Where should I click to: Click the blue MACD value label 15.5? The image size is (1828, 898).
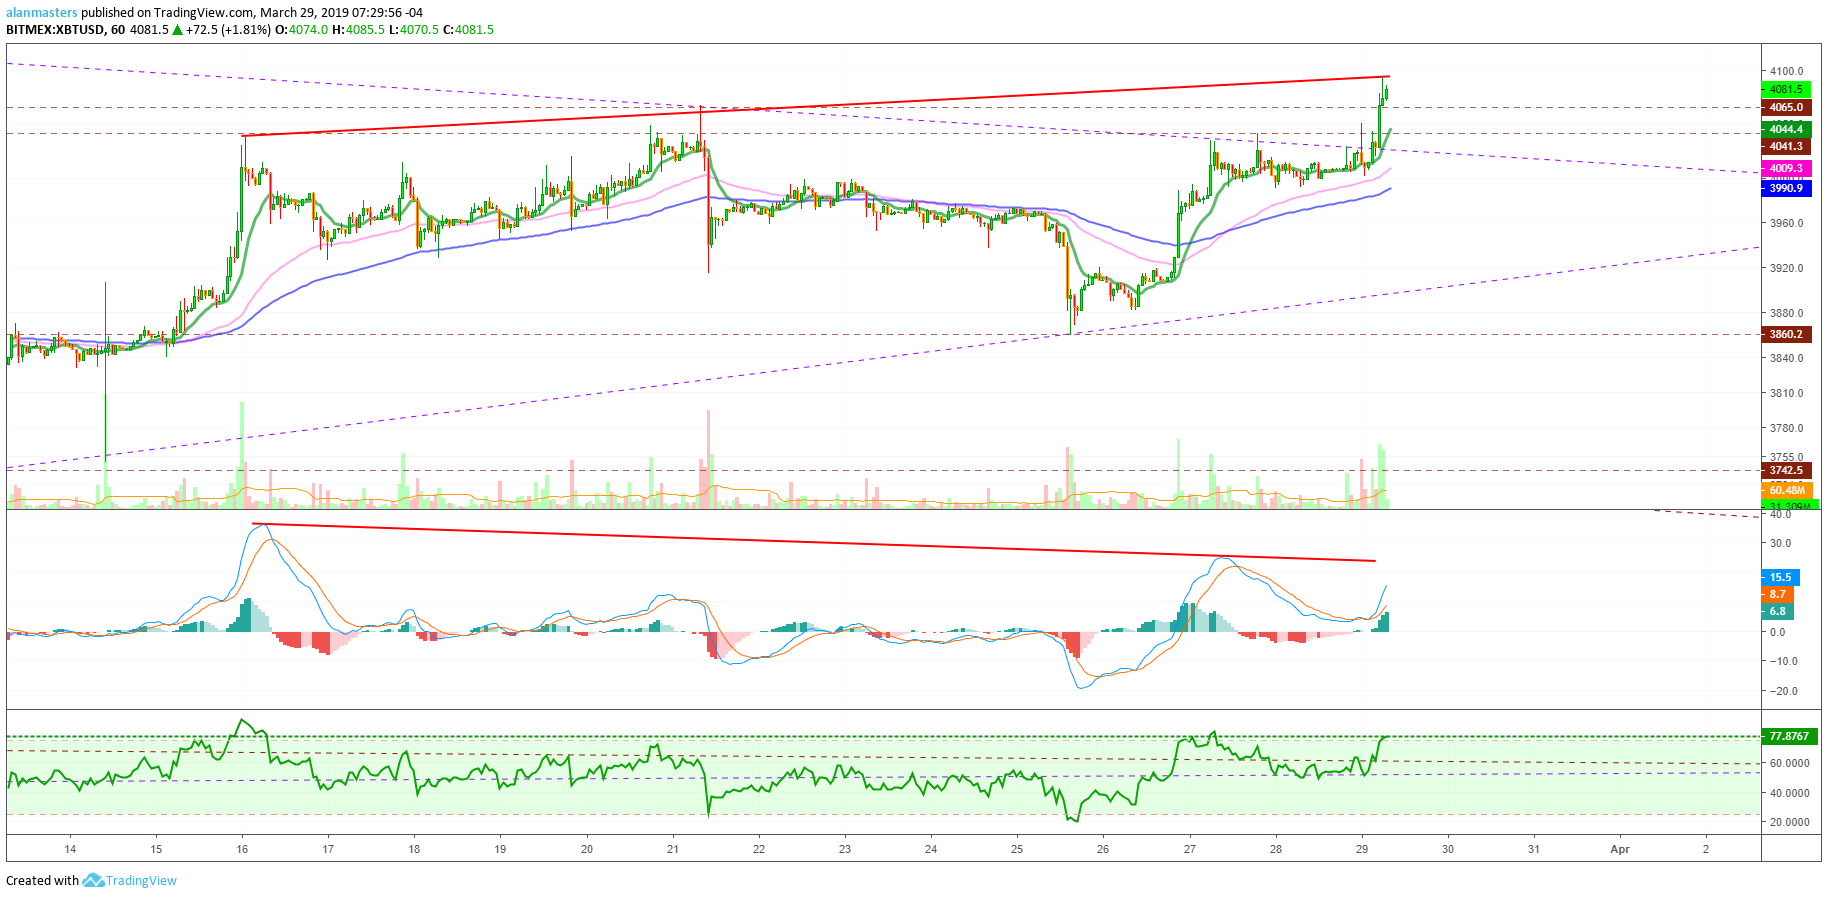coord(1780,577)
